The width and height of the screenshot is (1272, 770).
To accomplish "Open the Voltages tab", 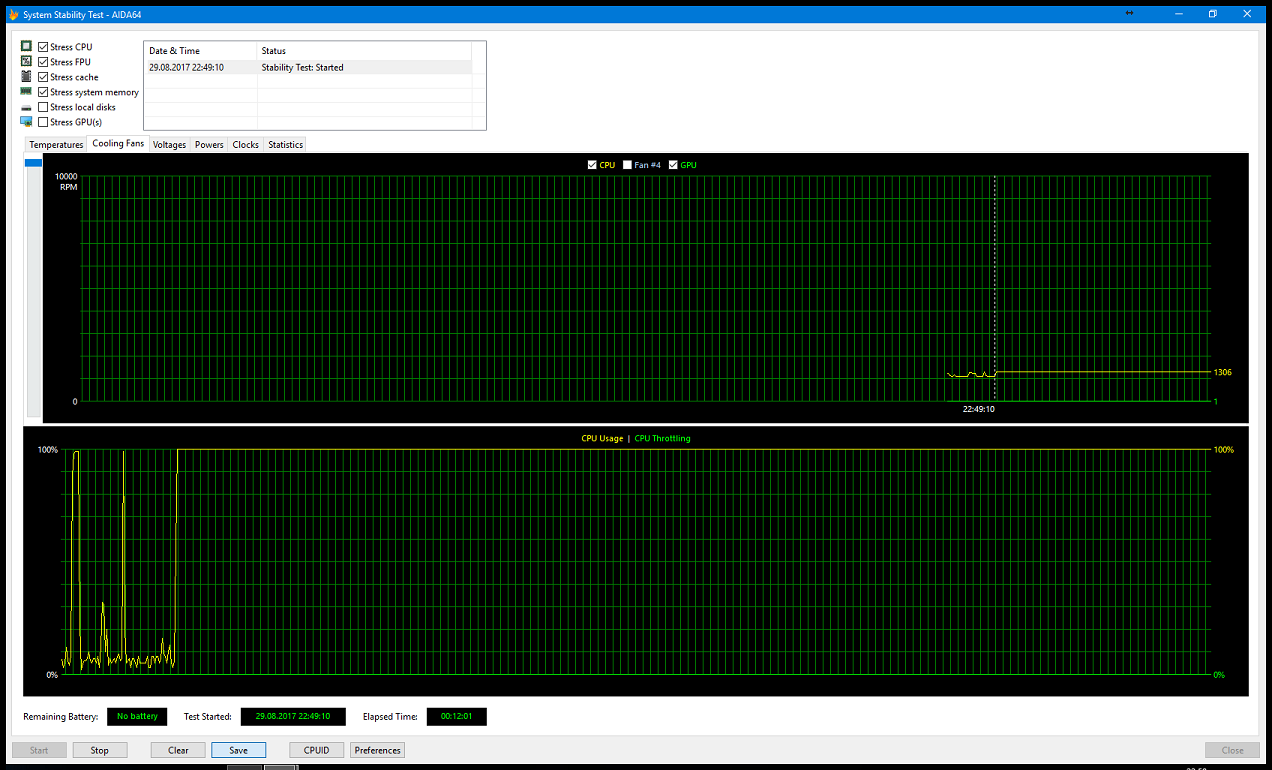I will coord(170,145).
